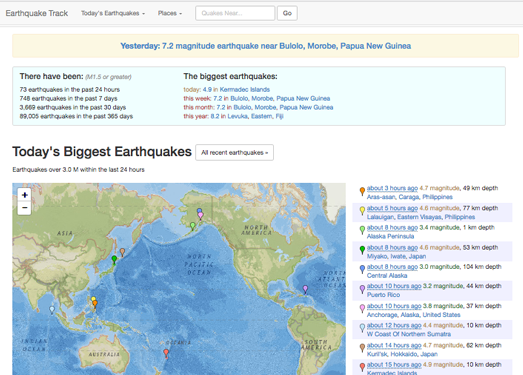Open the Miyako, Iwate, Japan link
This screenshot has width=523, height=375.
click(x=396, y=257)
